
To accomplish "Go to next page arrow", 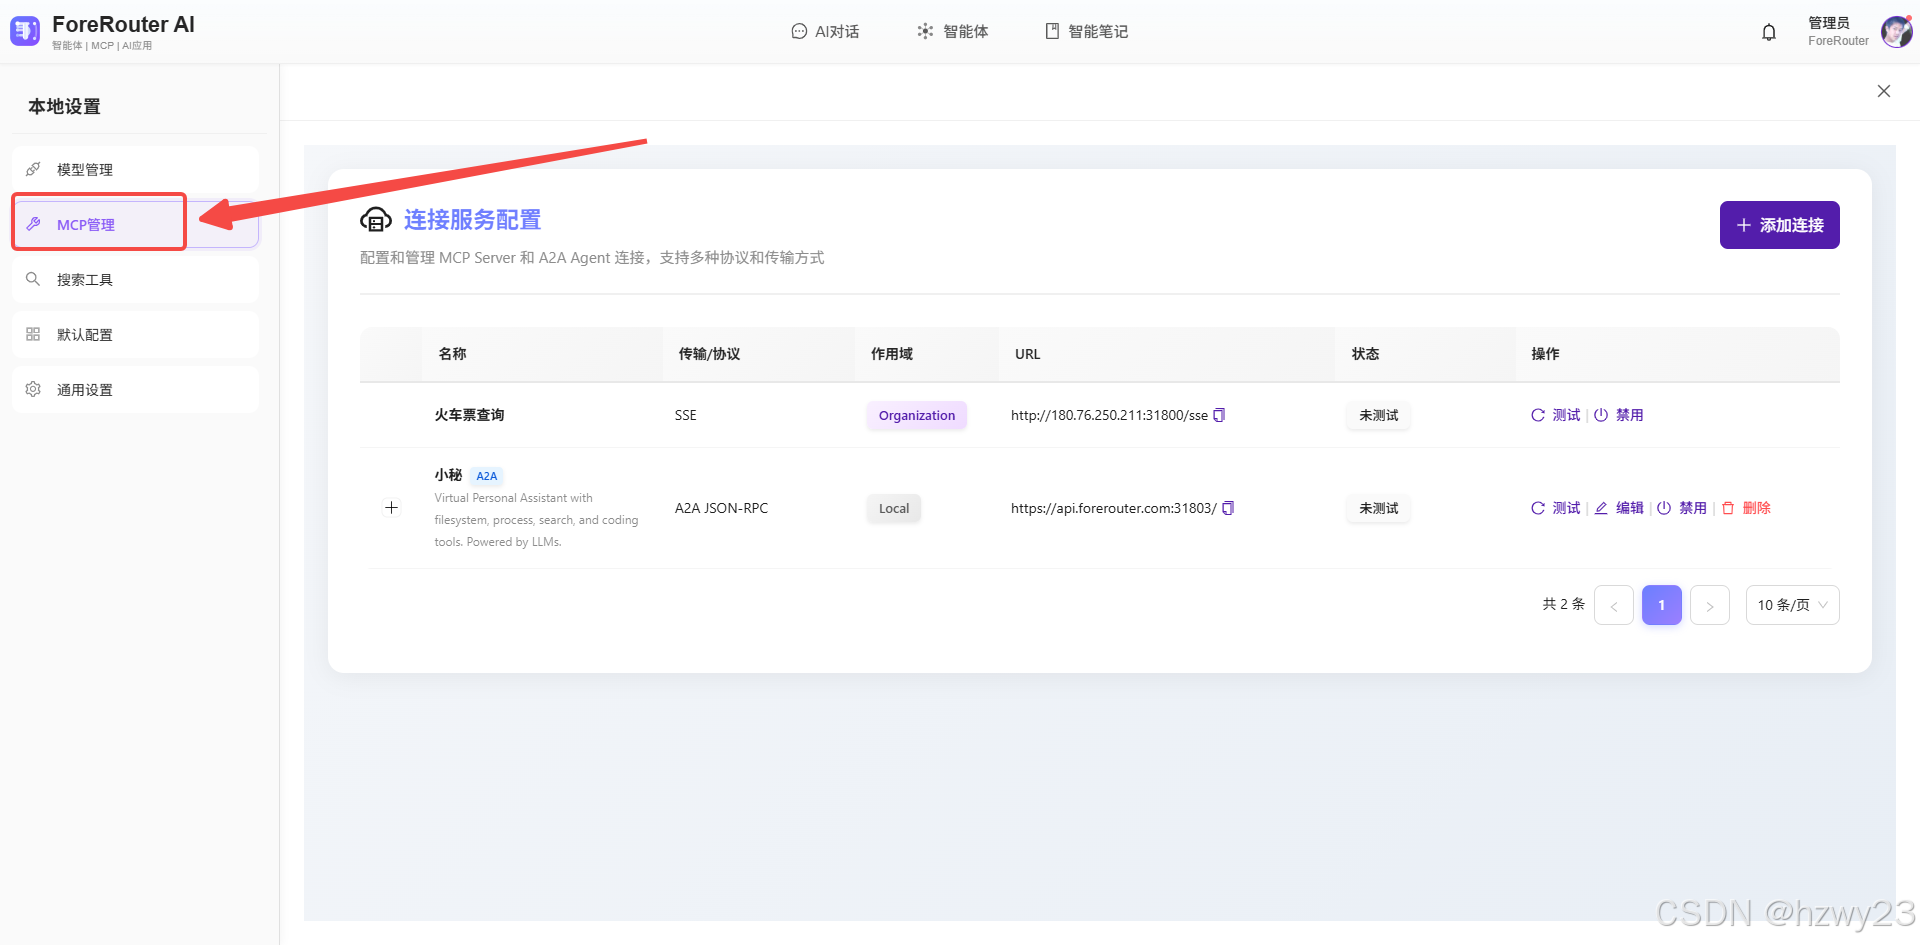I will pos(1710,605).
